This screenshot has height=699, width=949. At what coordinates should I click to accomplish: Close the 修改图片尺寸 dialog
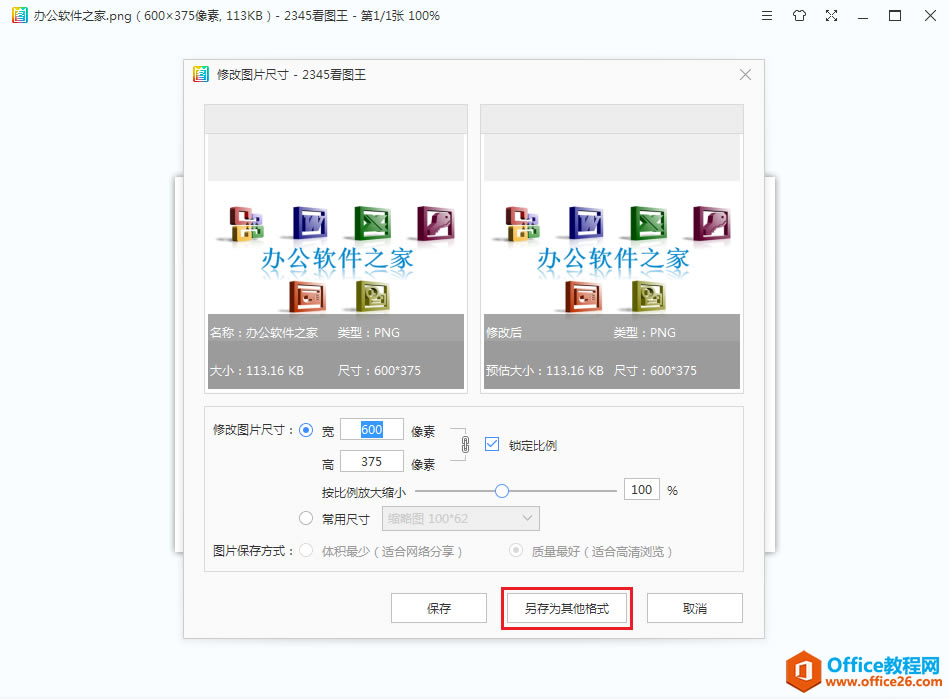click(x=746, y=74)
